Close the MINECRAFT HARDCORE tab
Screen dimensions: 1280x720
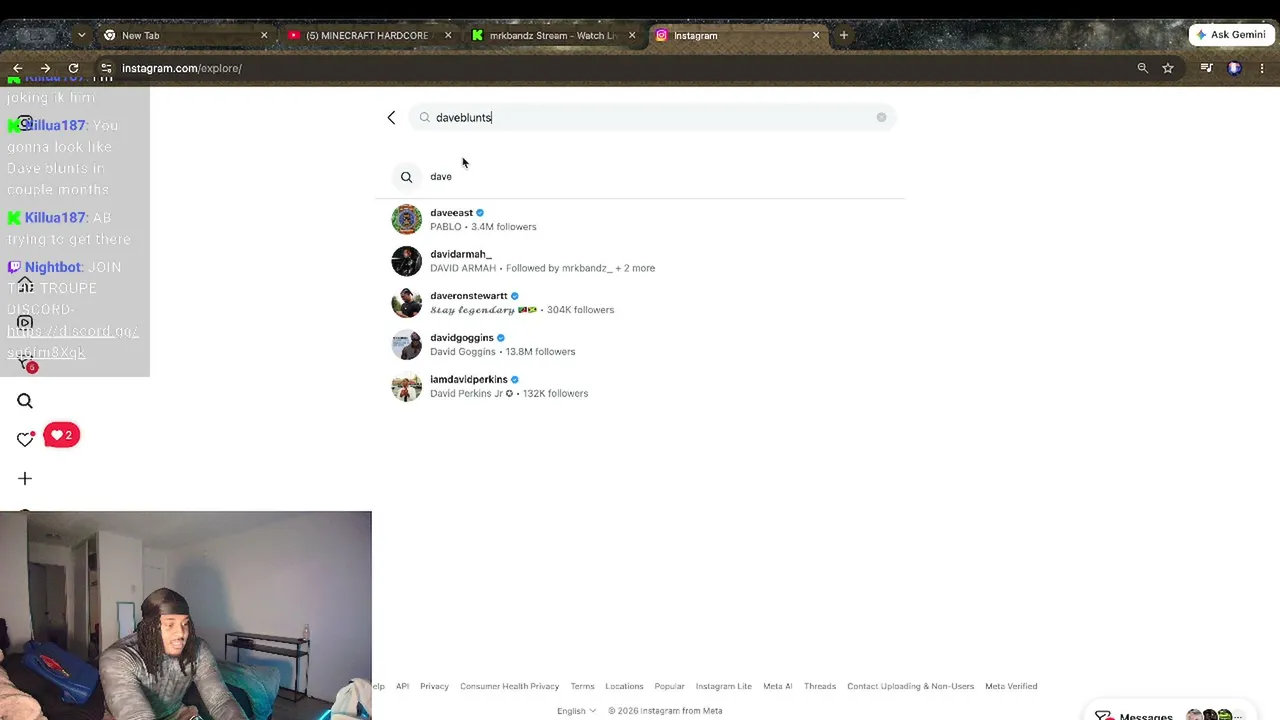[448, 35]
